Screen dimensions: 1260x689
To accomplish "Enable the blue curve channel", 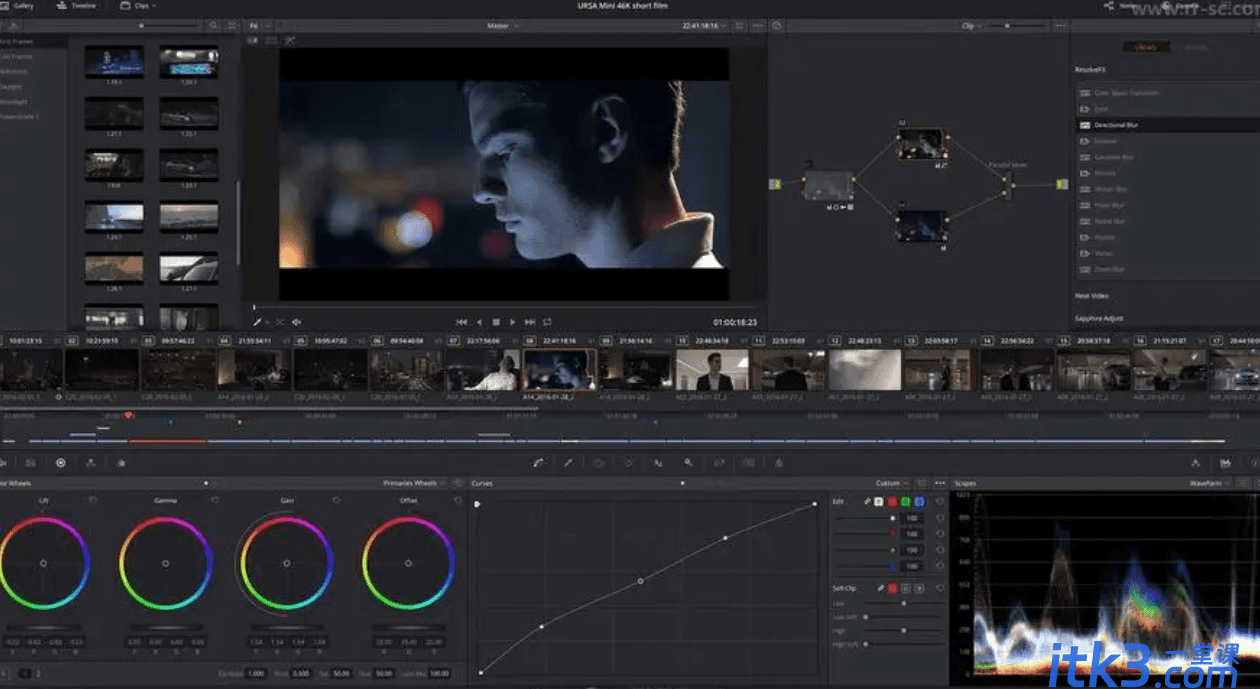I will pyautogui.click(x=918, y=501).
